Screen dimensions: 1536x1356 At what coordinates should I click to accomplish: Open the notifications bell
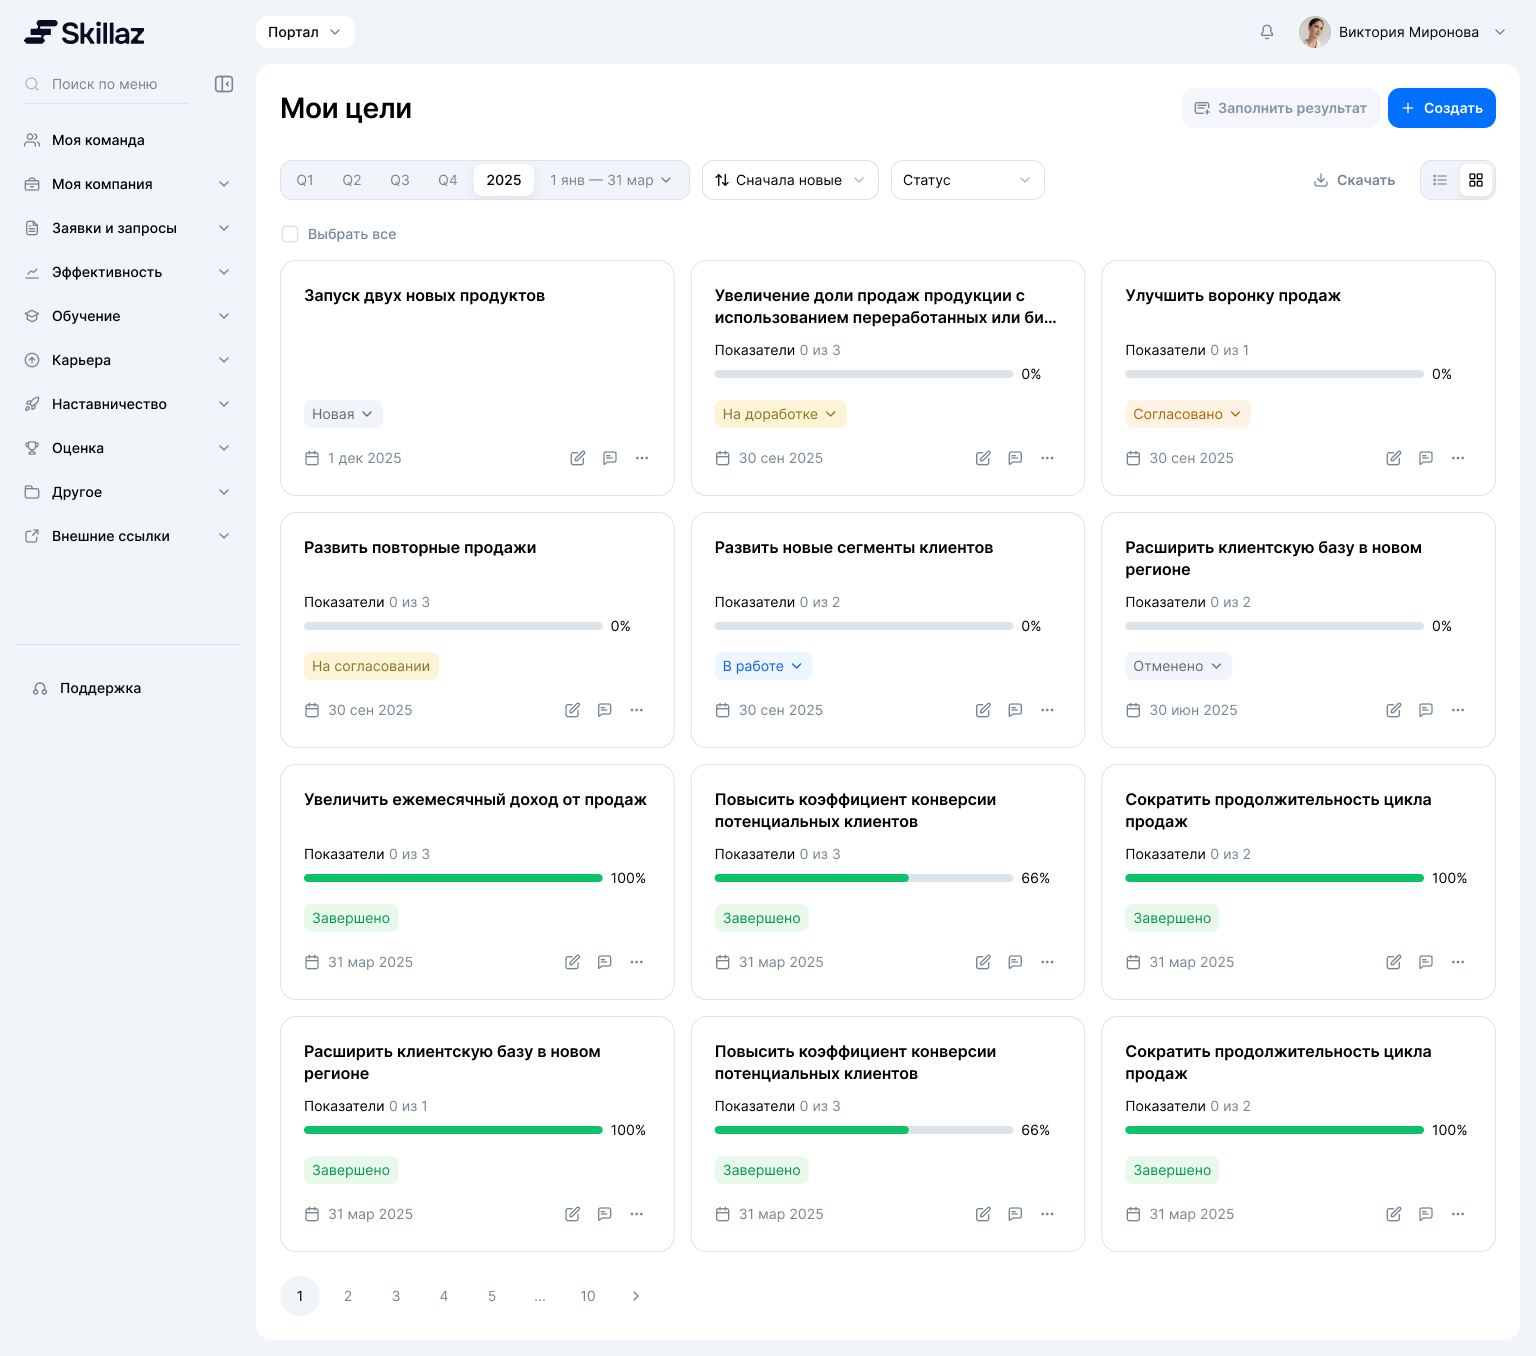(1266, 32)
